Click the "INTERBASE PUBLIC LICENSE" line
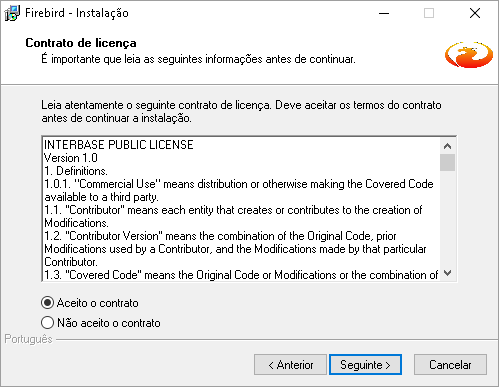499x387 pixels. pos(119,145)
